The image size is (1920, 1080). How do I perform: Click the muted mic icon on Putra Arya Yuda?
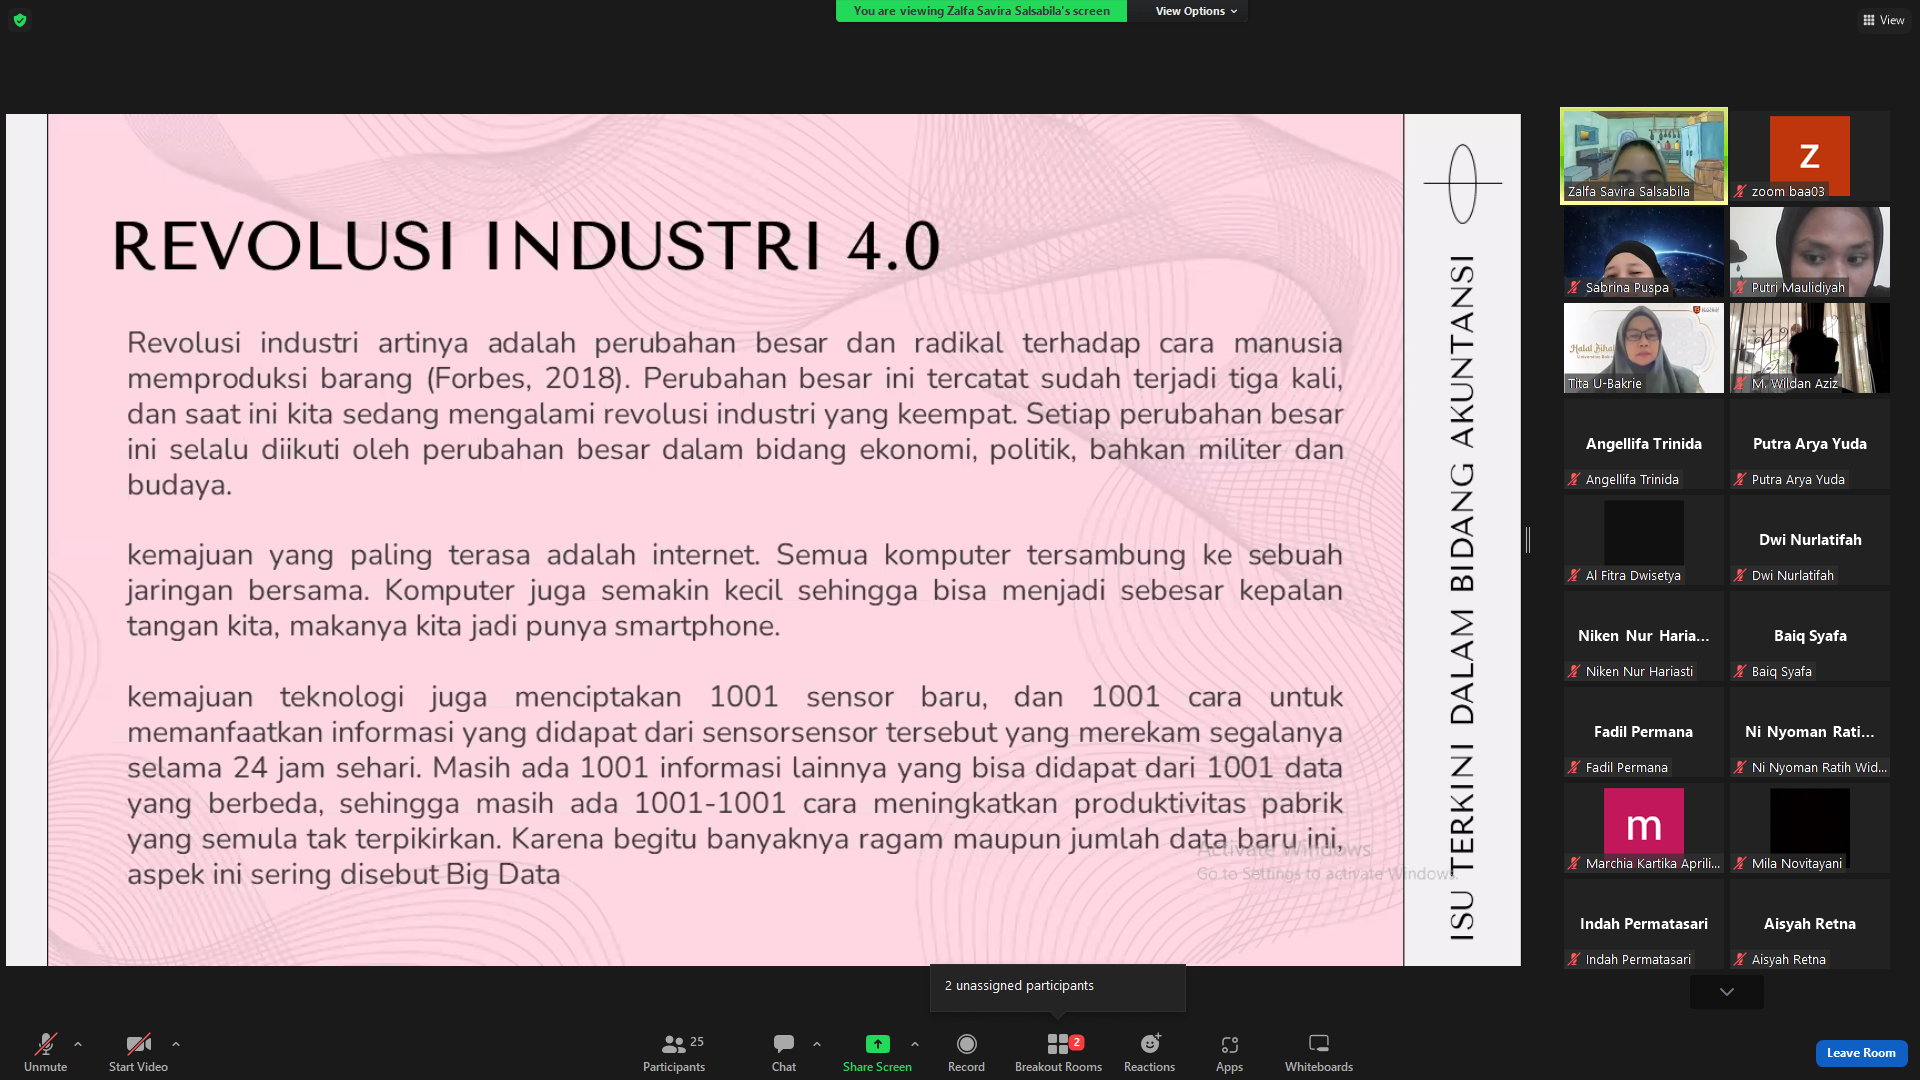pos(1740,480)
